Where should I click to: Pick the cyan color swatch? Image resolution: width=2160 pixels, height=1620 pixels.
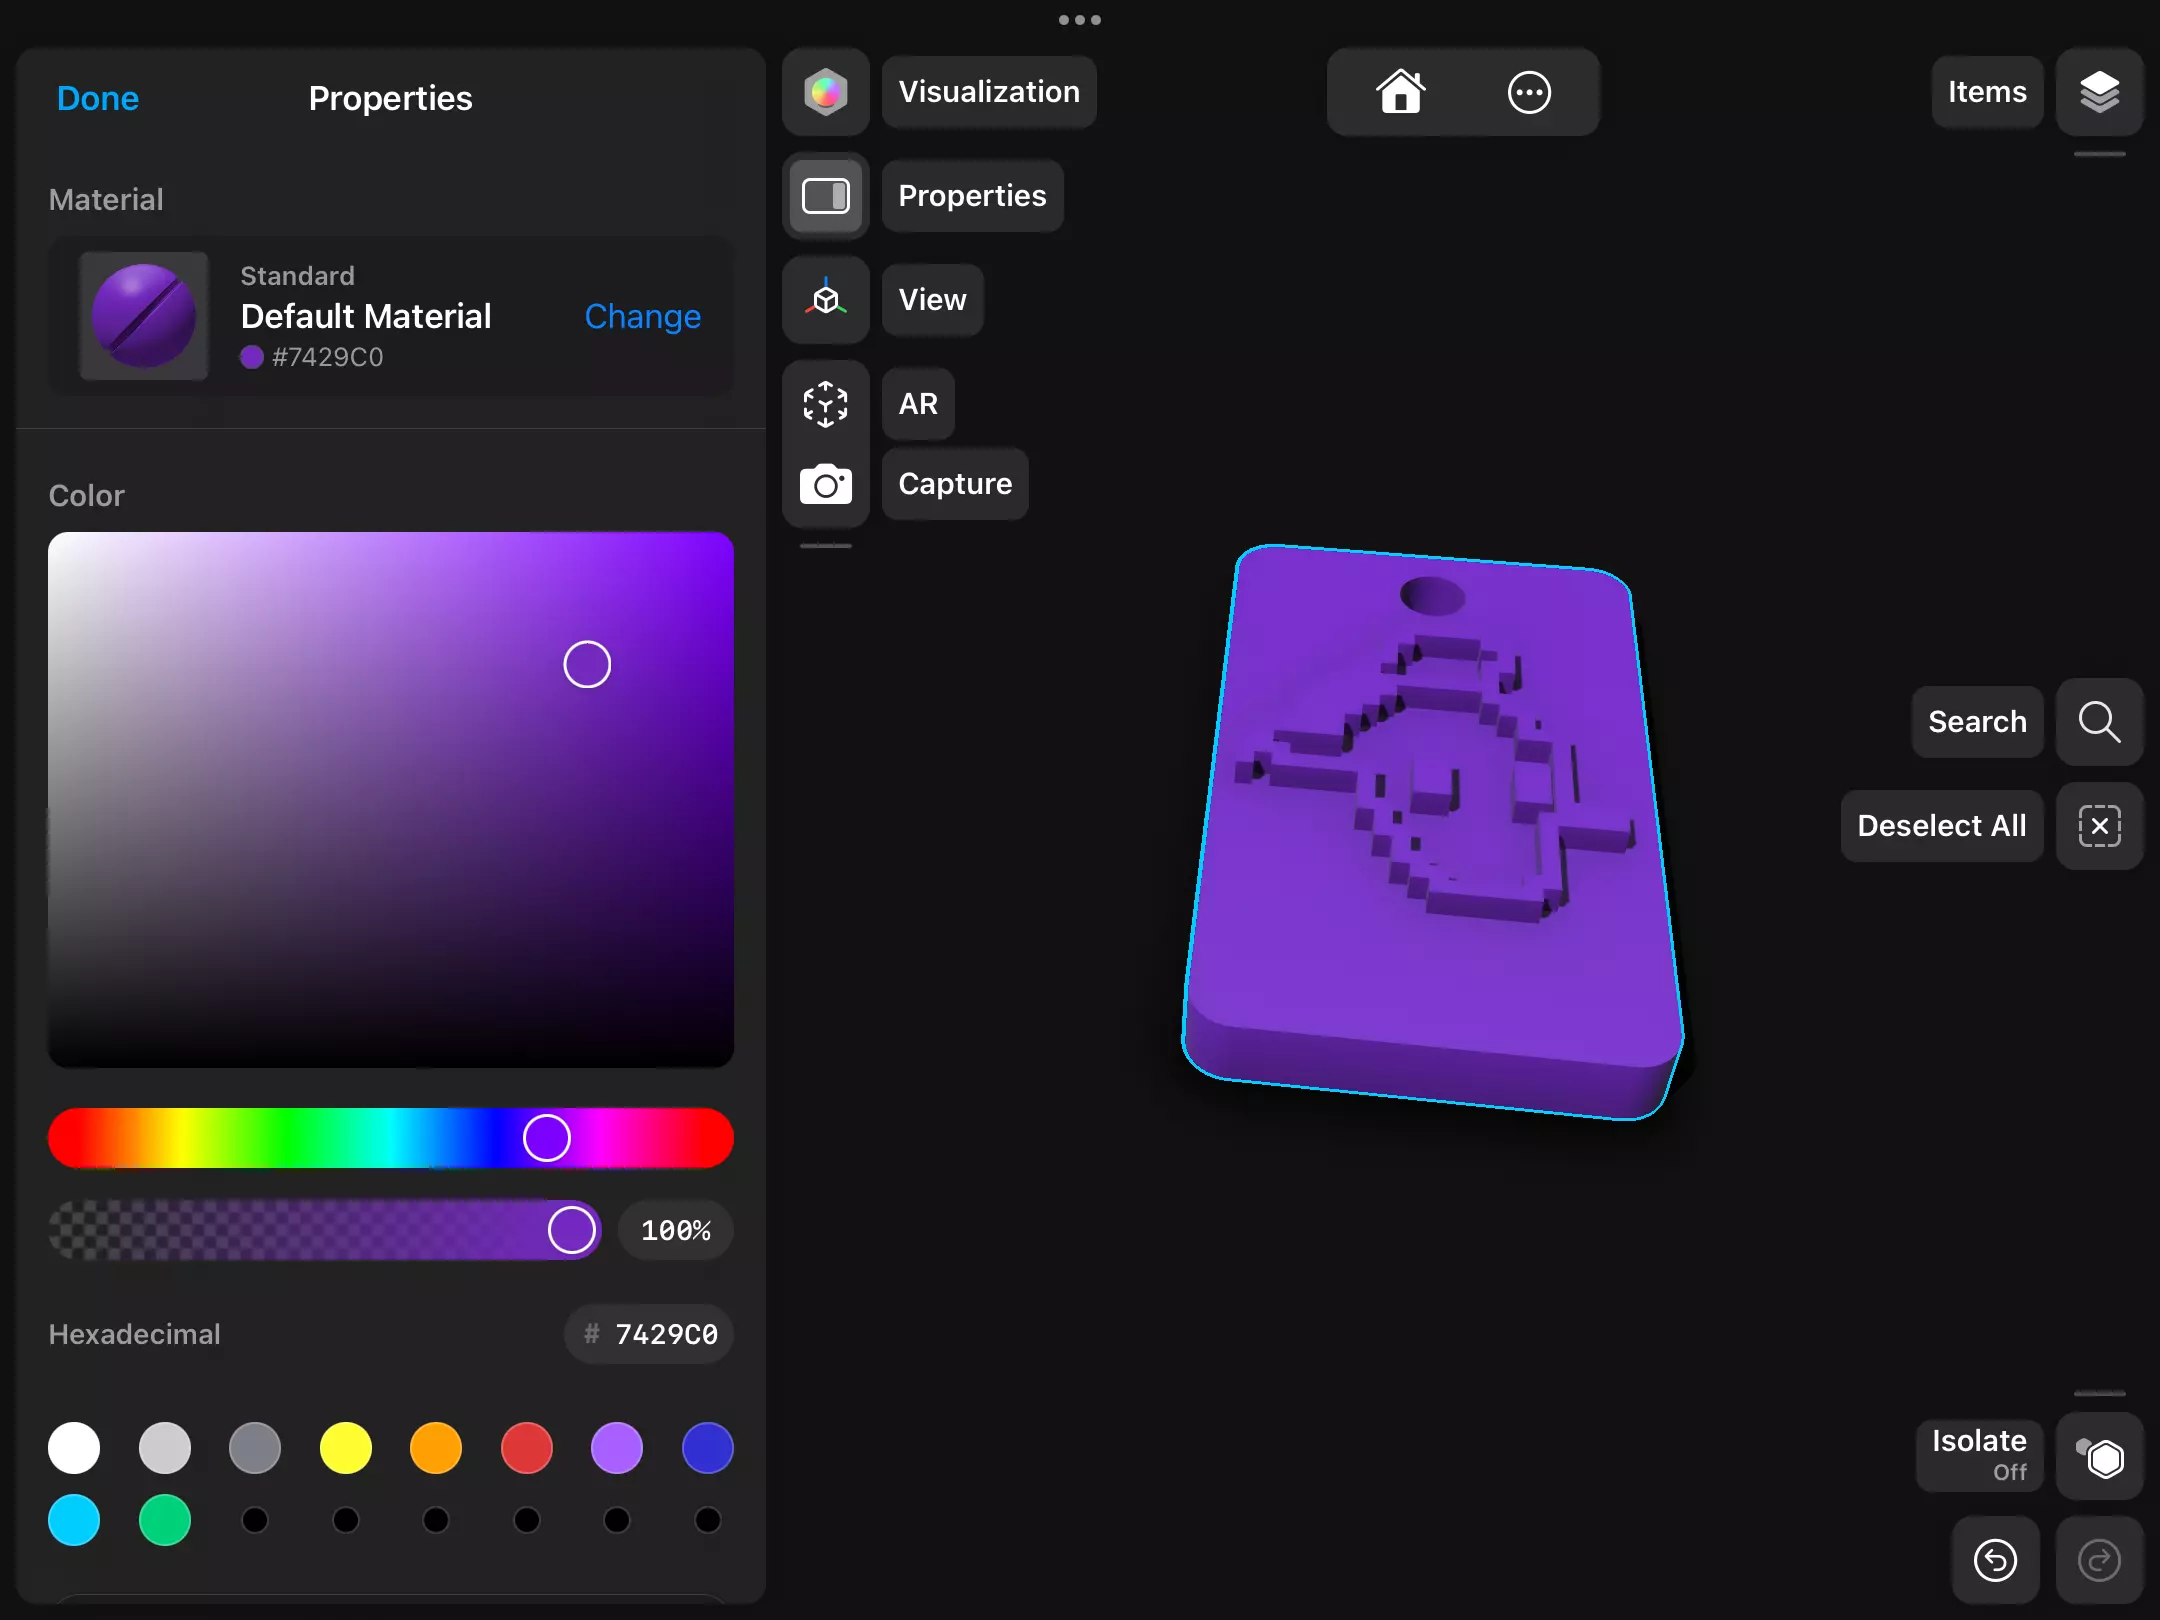(74, 1520)
